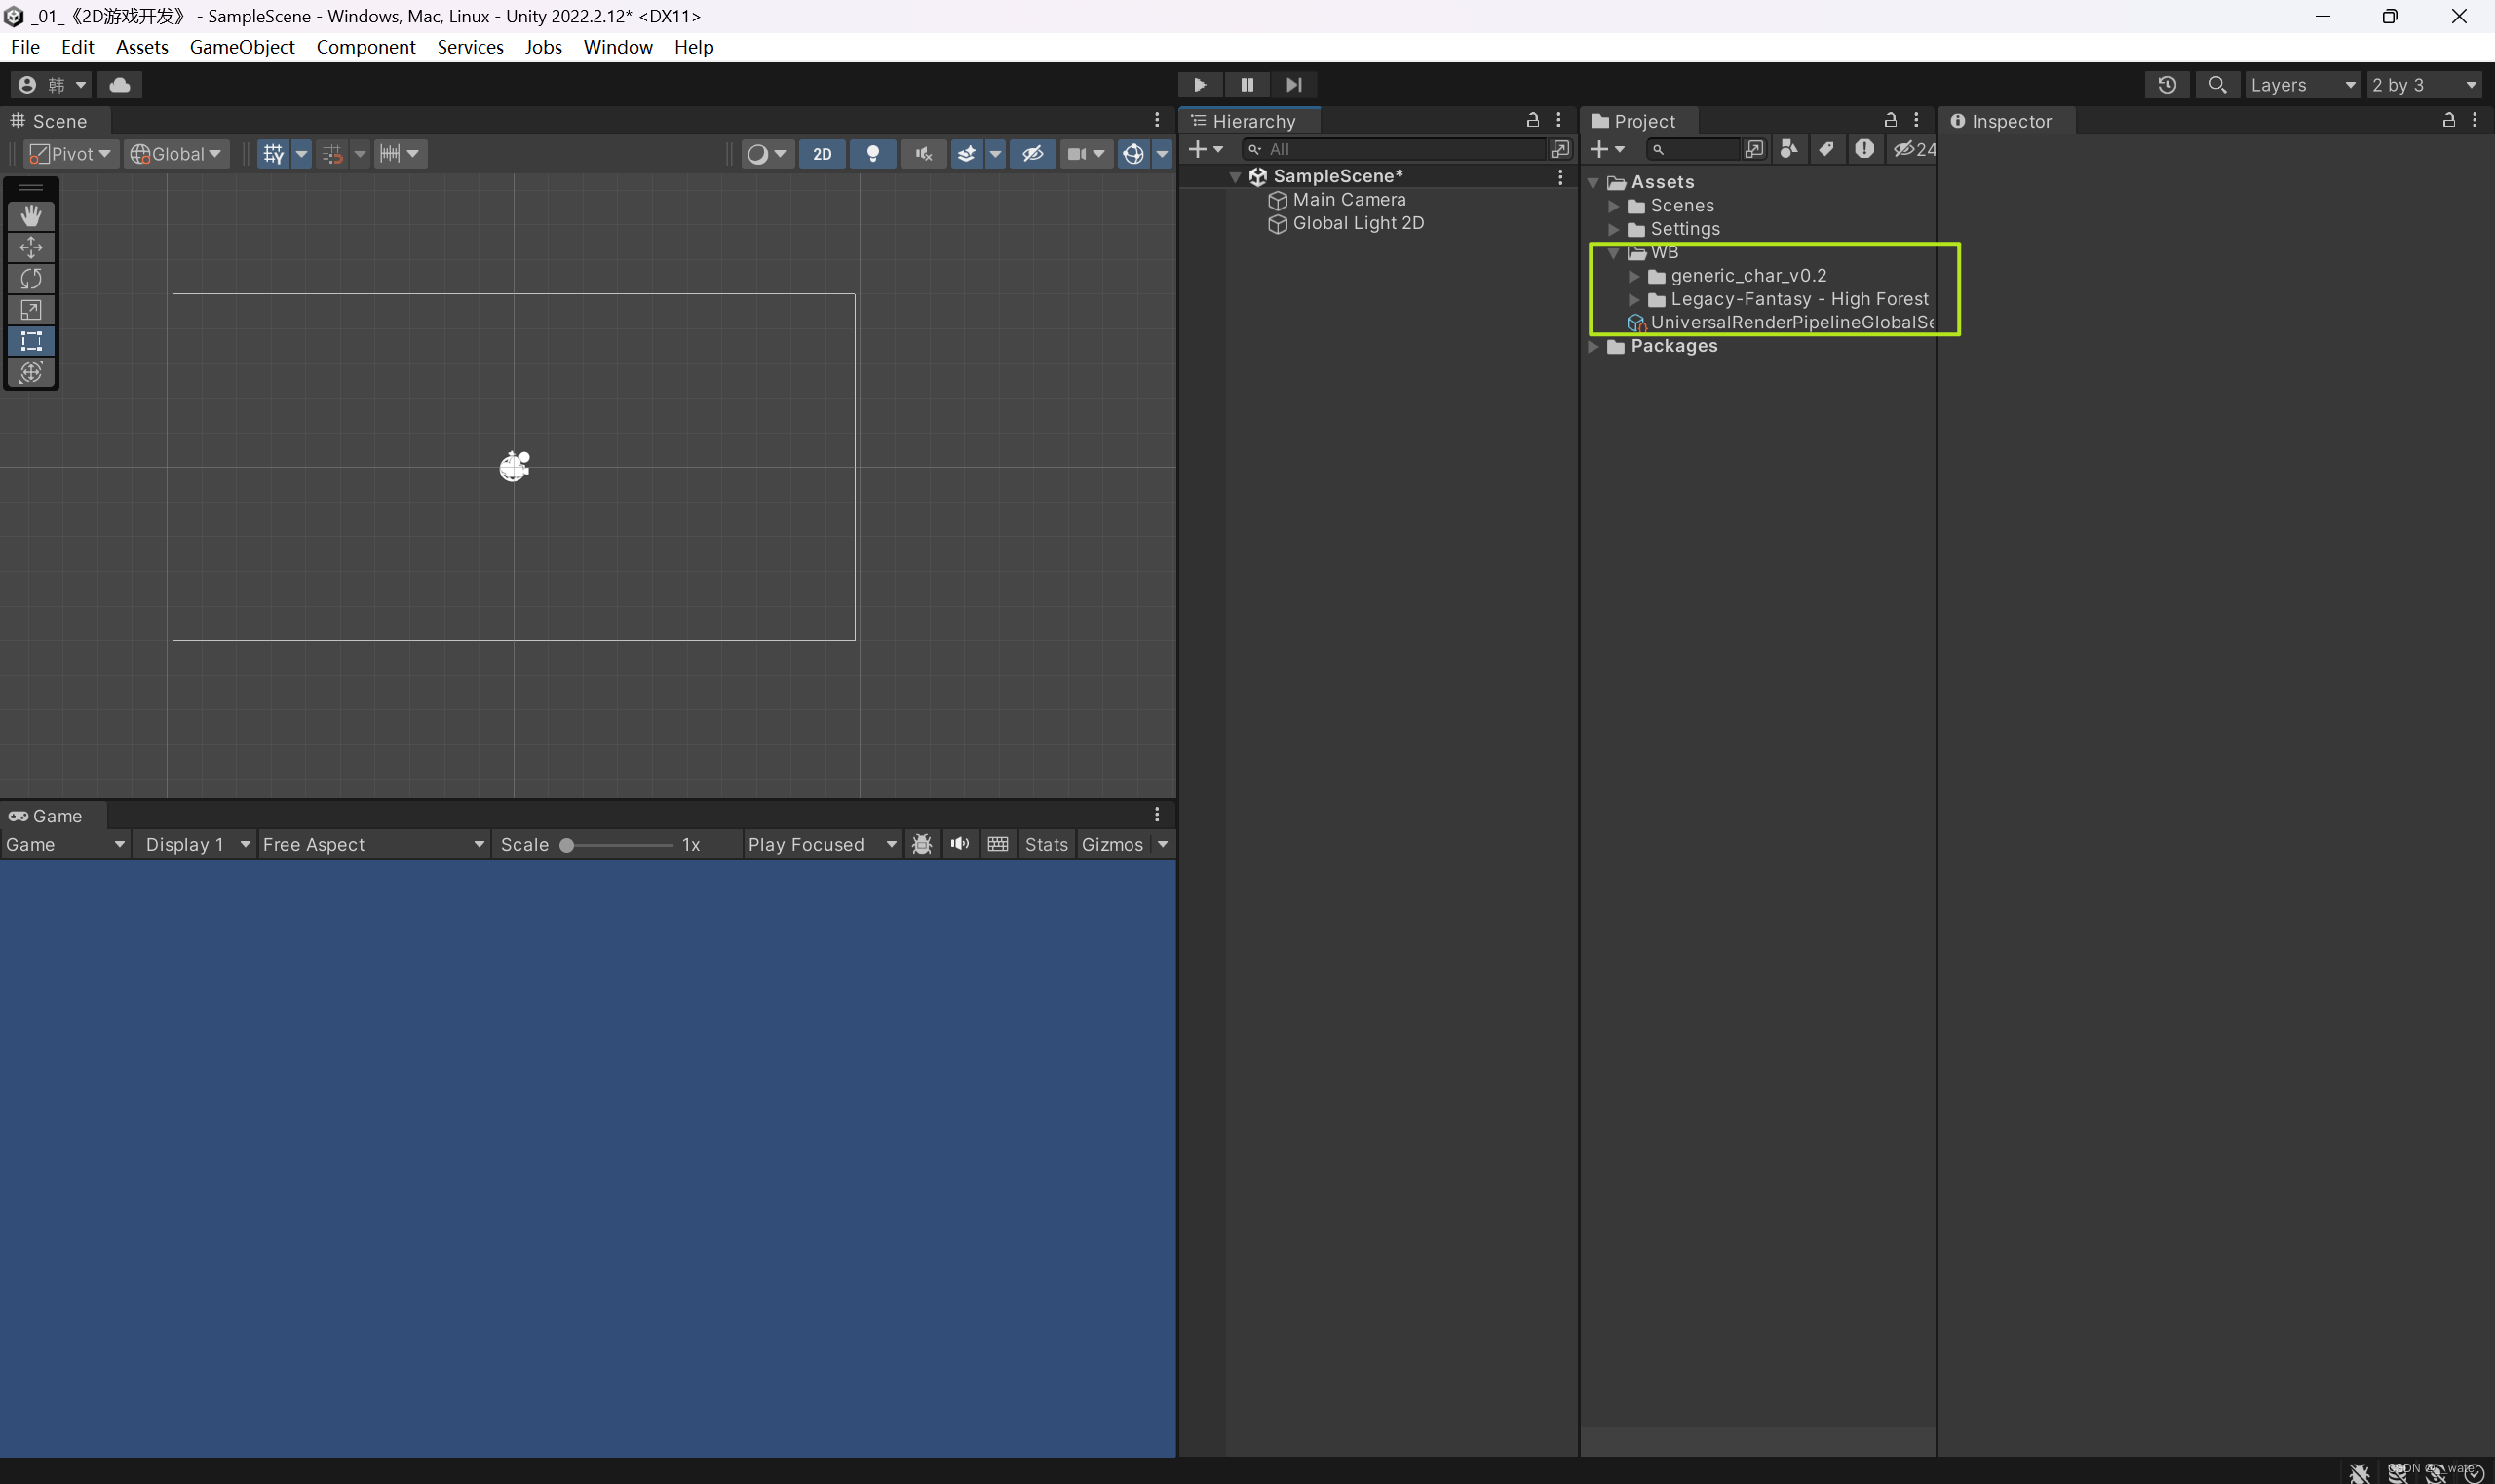Expand the Legacy-Fantasy - High Forest folder

click(1634, 299)
